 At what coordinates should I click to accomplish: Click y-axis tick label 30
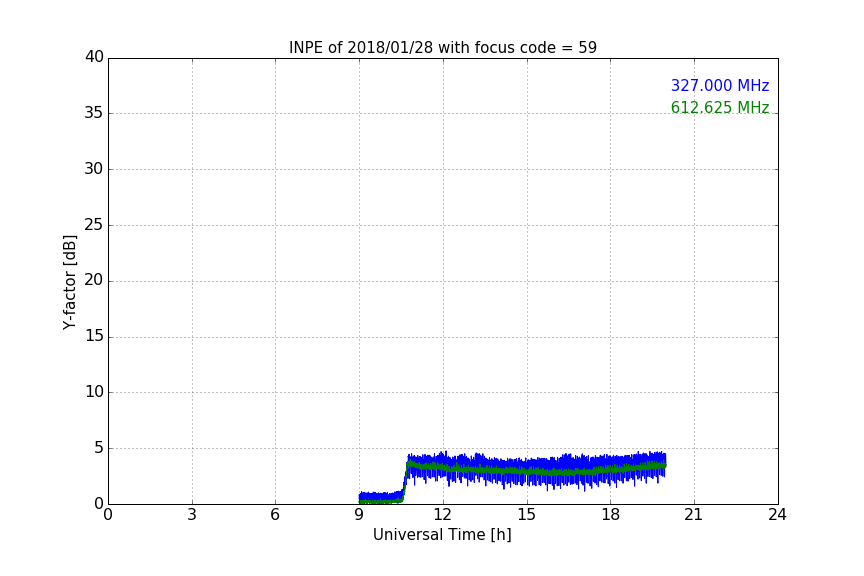(94, 169)
